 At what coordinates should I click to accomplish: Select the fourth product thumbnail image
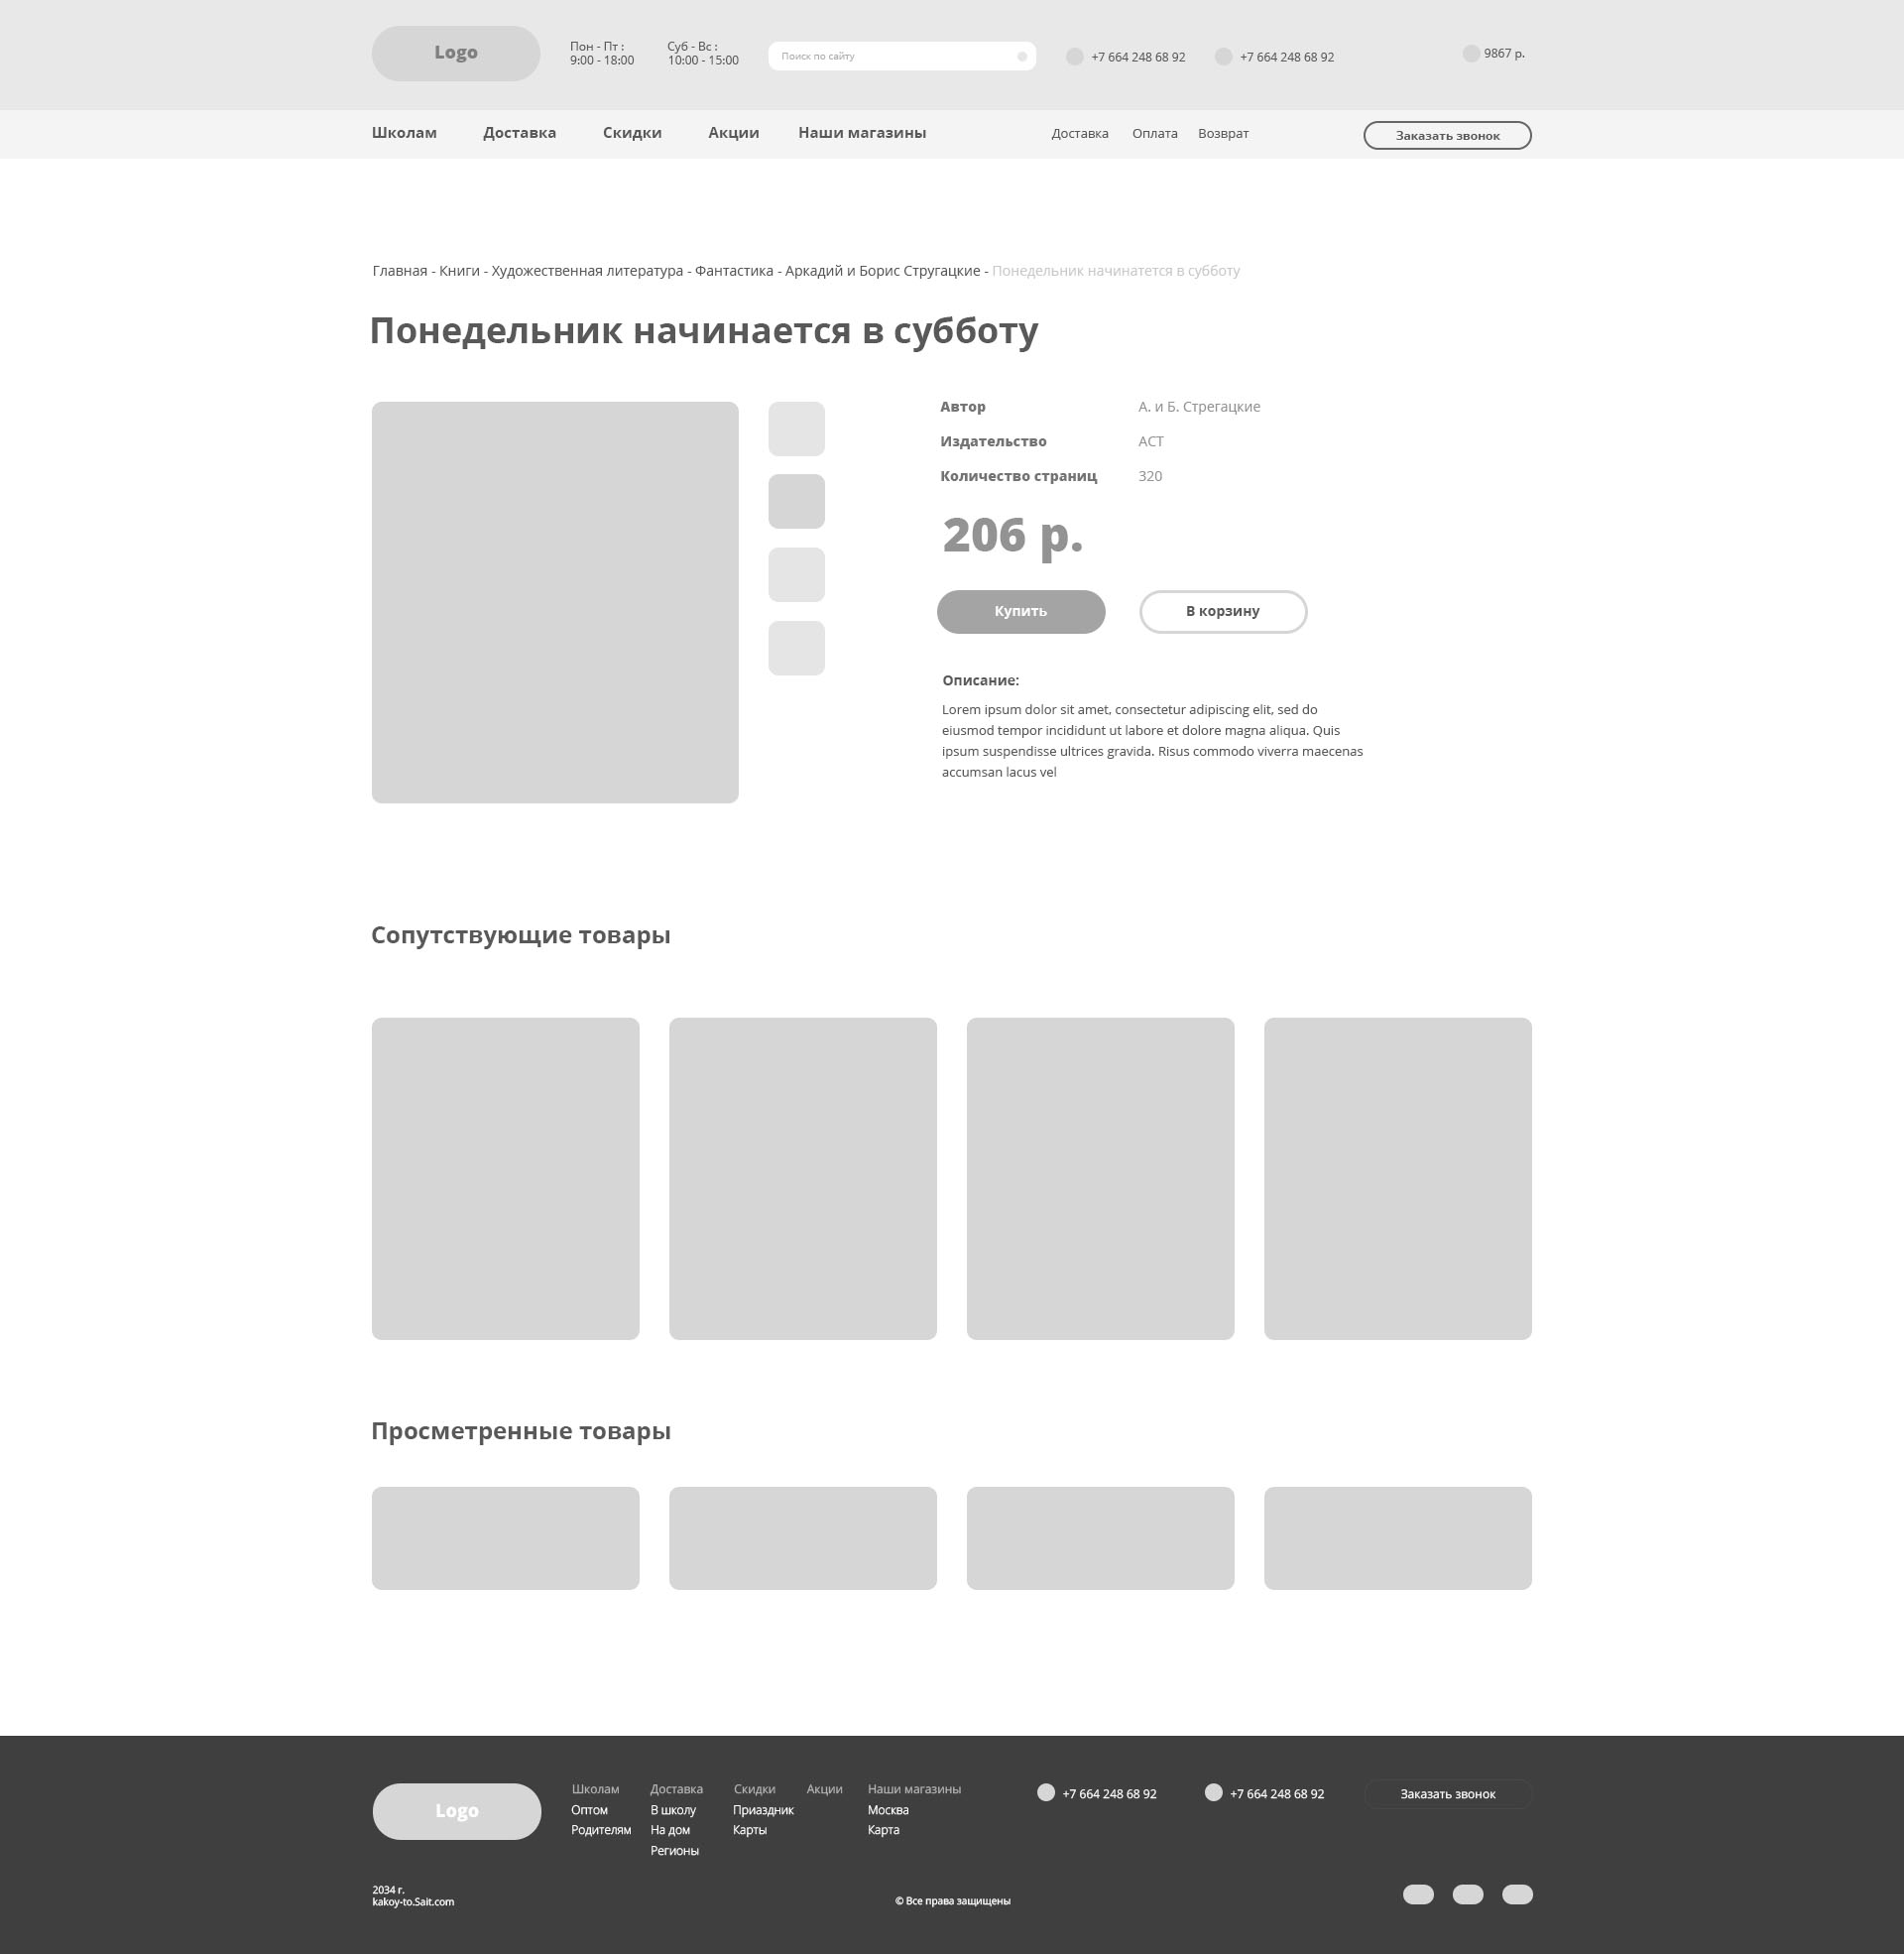coord(796,648)
